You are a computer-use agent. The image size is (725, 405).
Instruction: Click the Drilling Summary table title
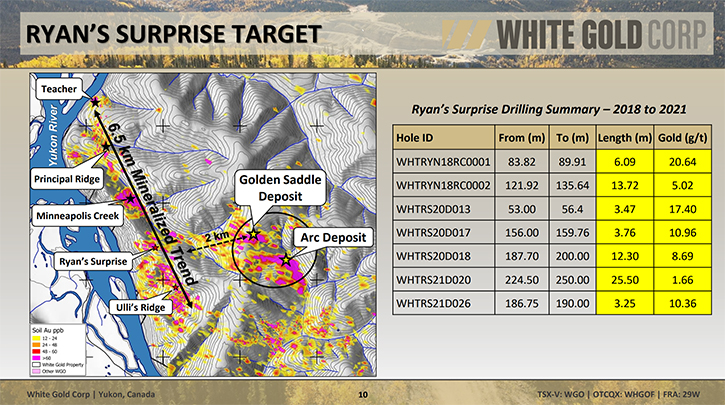click(549, 110)
